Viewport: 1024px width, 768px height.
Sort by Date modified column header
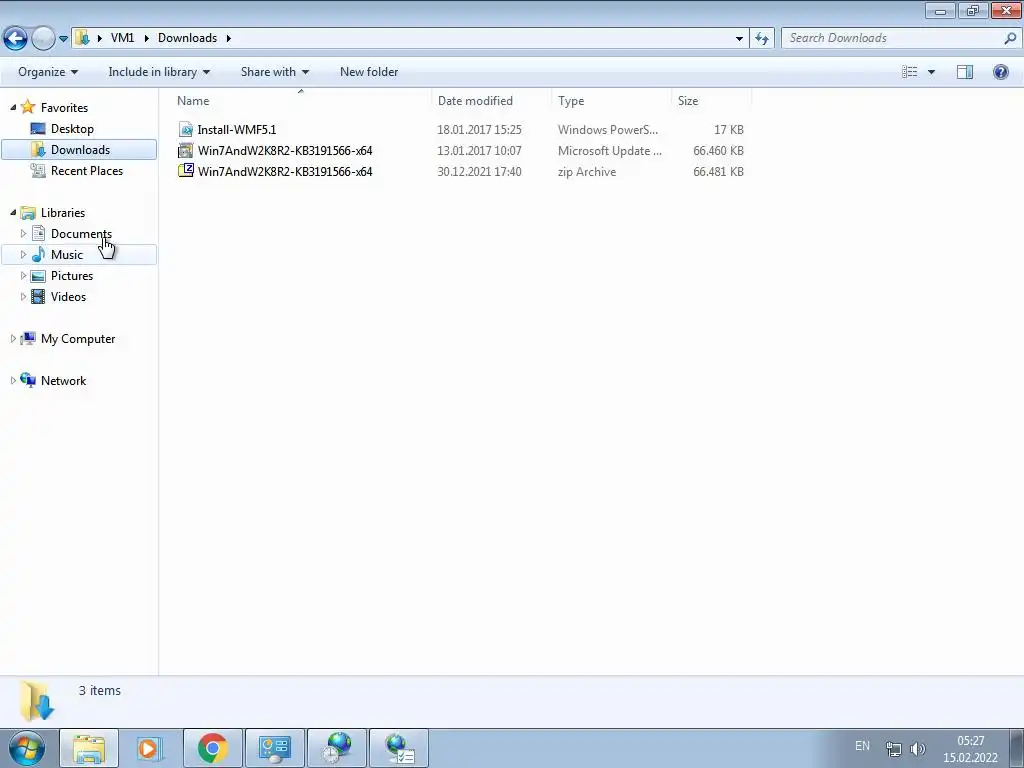pos(475,101)
